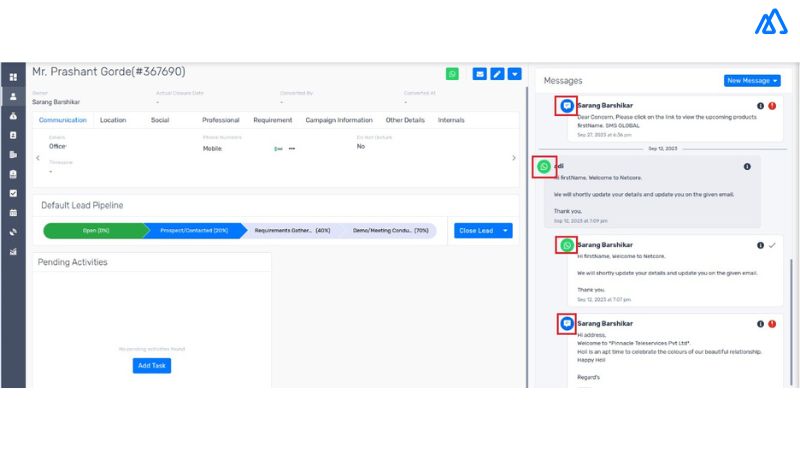The height and width of the screenshot is (450, 800).
Task: Open the blue caret dropdown beside edit icon
Action: point(514,74)
